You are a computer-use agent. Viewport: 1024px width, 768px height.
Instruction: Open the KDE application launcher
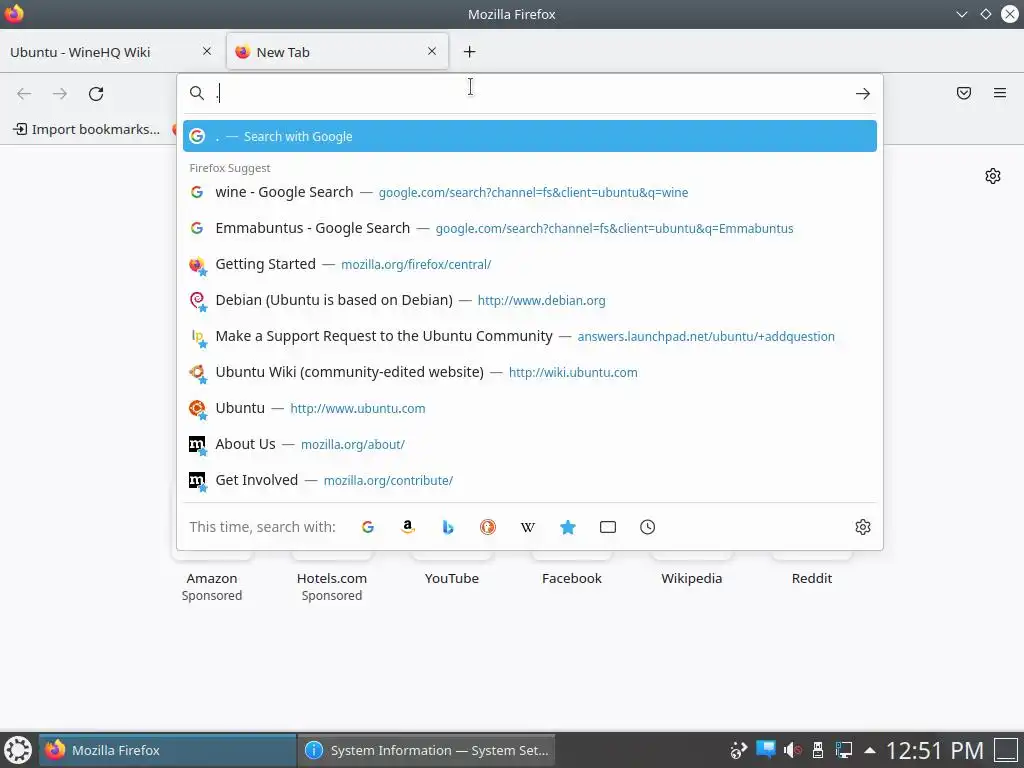pyautogui.click(x=18, y=750)
